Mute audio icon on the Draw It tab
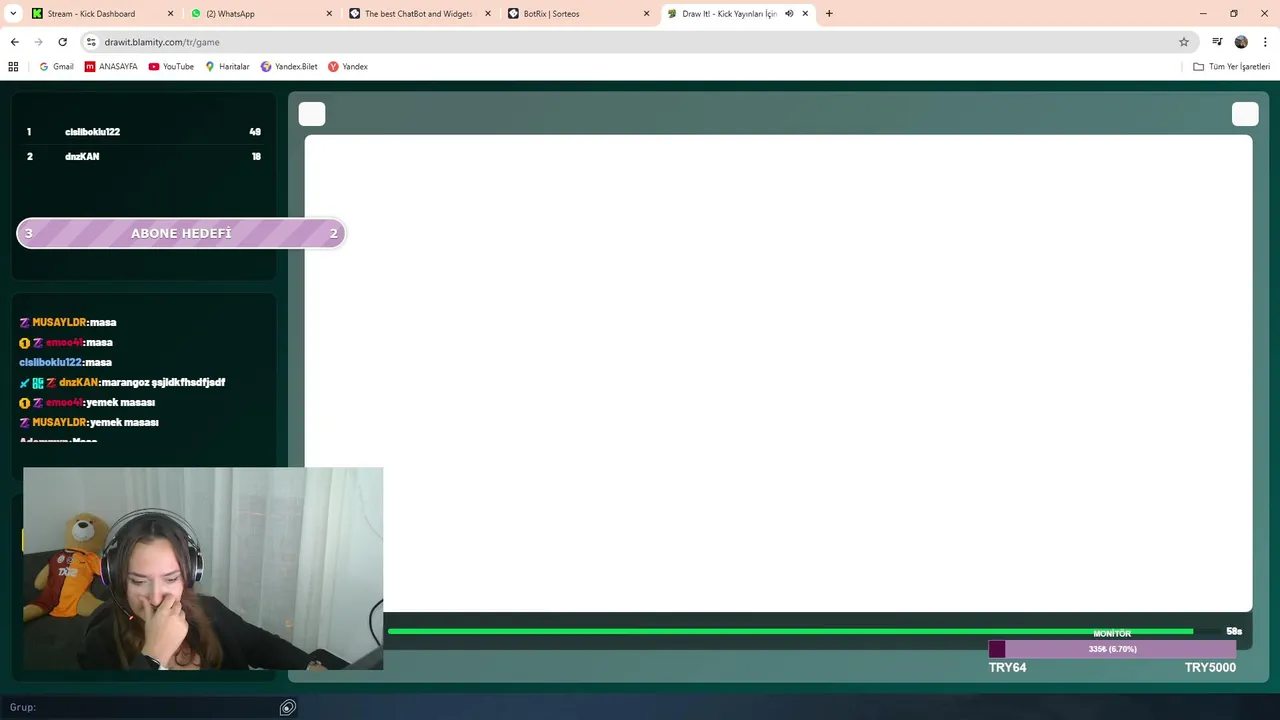The image size is (1280, 720). pyautogui.click(x=789, y=14)
